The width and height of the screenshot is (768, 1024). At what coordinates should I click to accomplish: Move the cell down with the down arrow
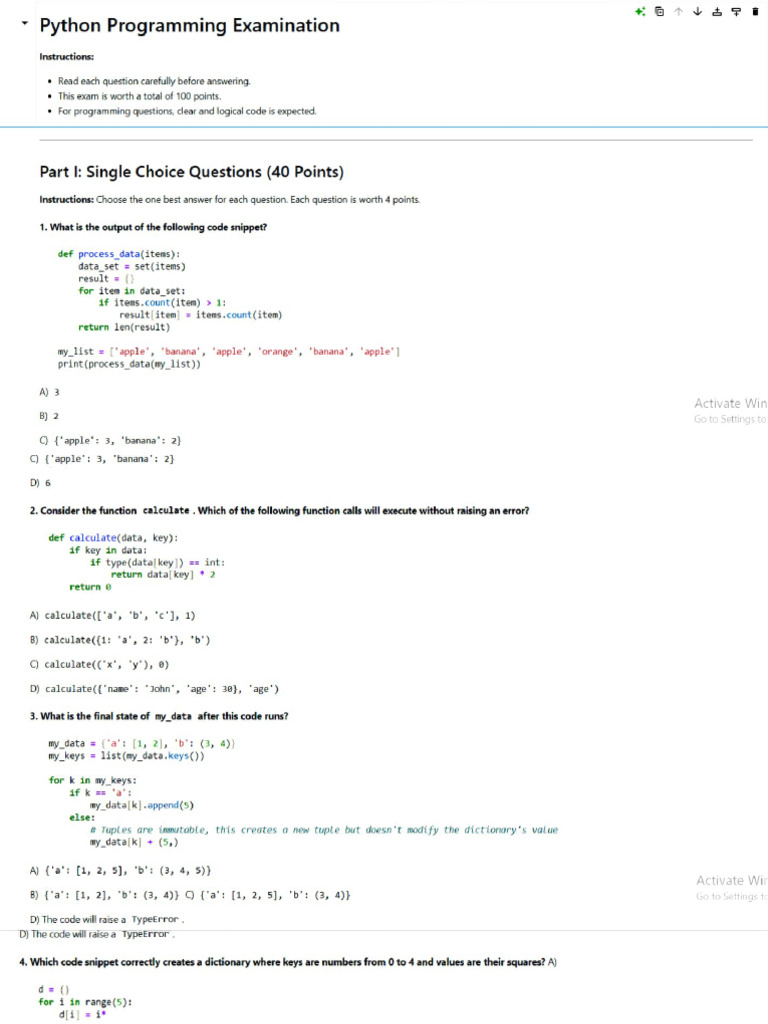click(x=697, y=12)
